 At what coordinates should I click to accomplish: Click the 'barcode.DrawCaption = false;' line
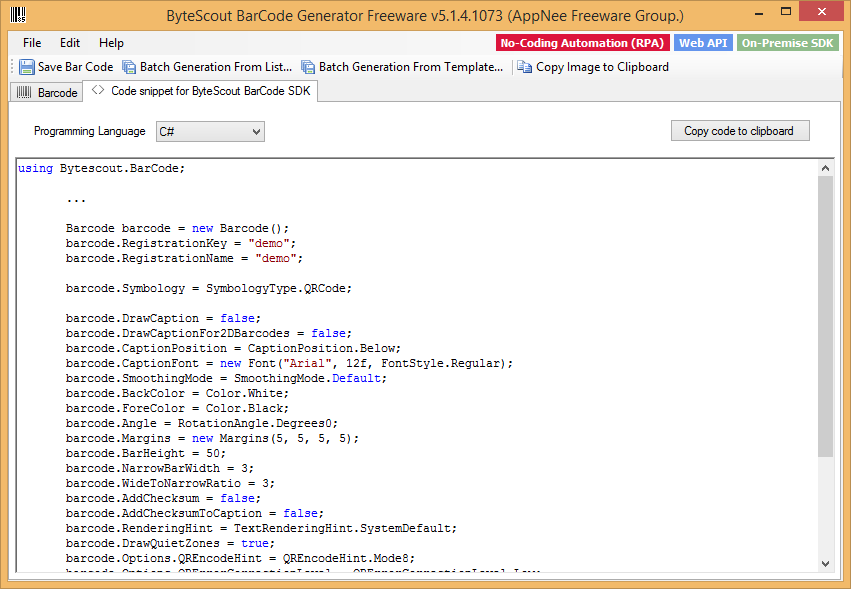(x=163, y=318)
